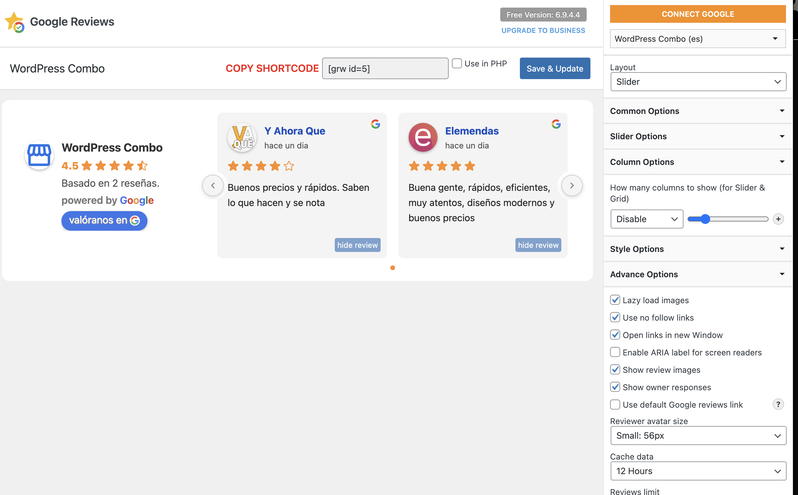This screenshot has height=495, width=798.
Task: Open Y Ahora Que reviewer name link
Action: coord(295,131)
